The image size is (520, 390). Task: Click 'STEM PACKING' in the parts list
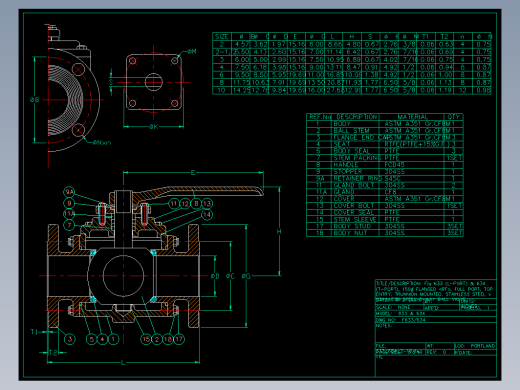pos(357,158)
